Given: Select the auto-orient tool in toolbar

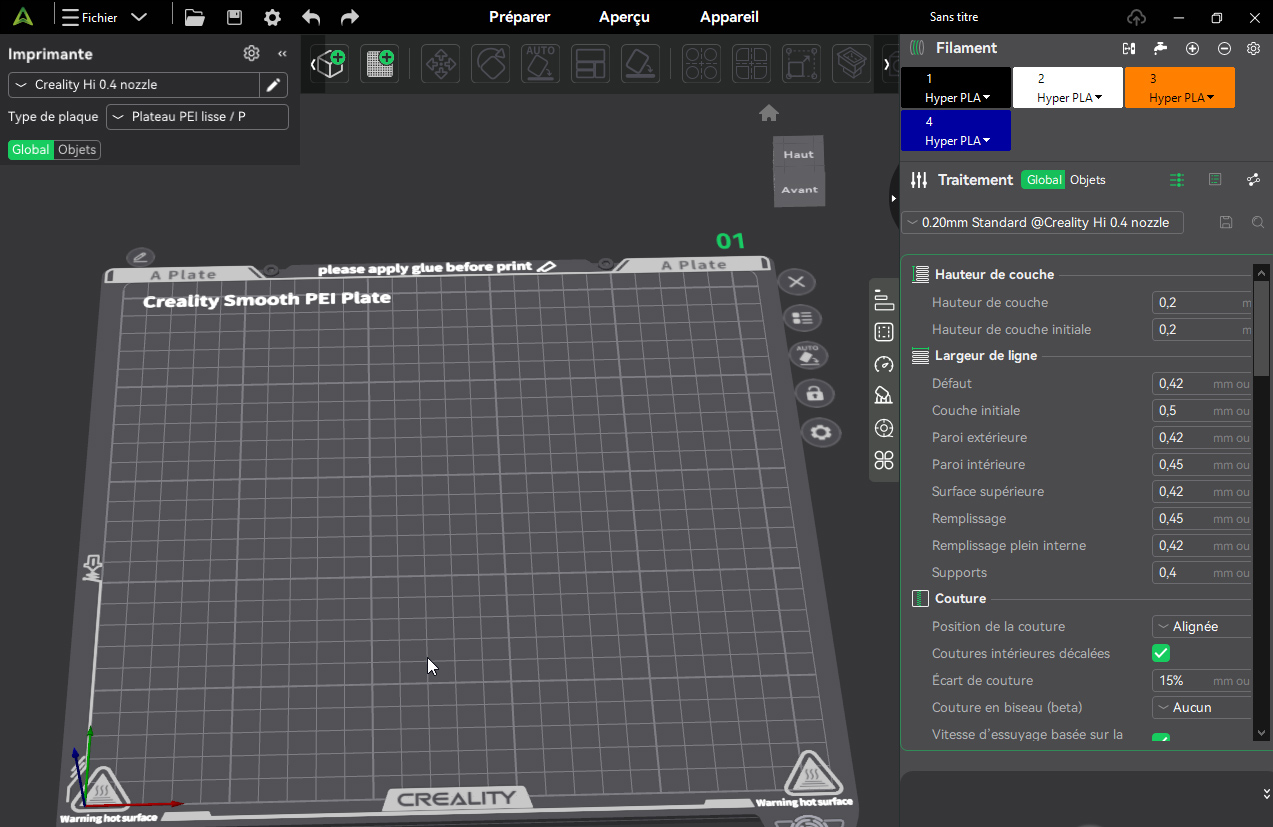Looking at the screenshot, I should point(540,64).
